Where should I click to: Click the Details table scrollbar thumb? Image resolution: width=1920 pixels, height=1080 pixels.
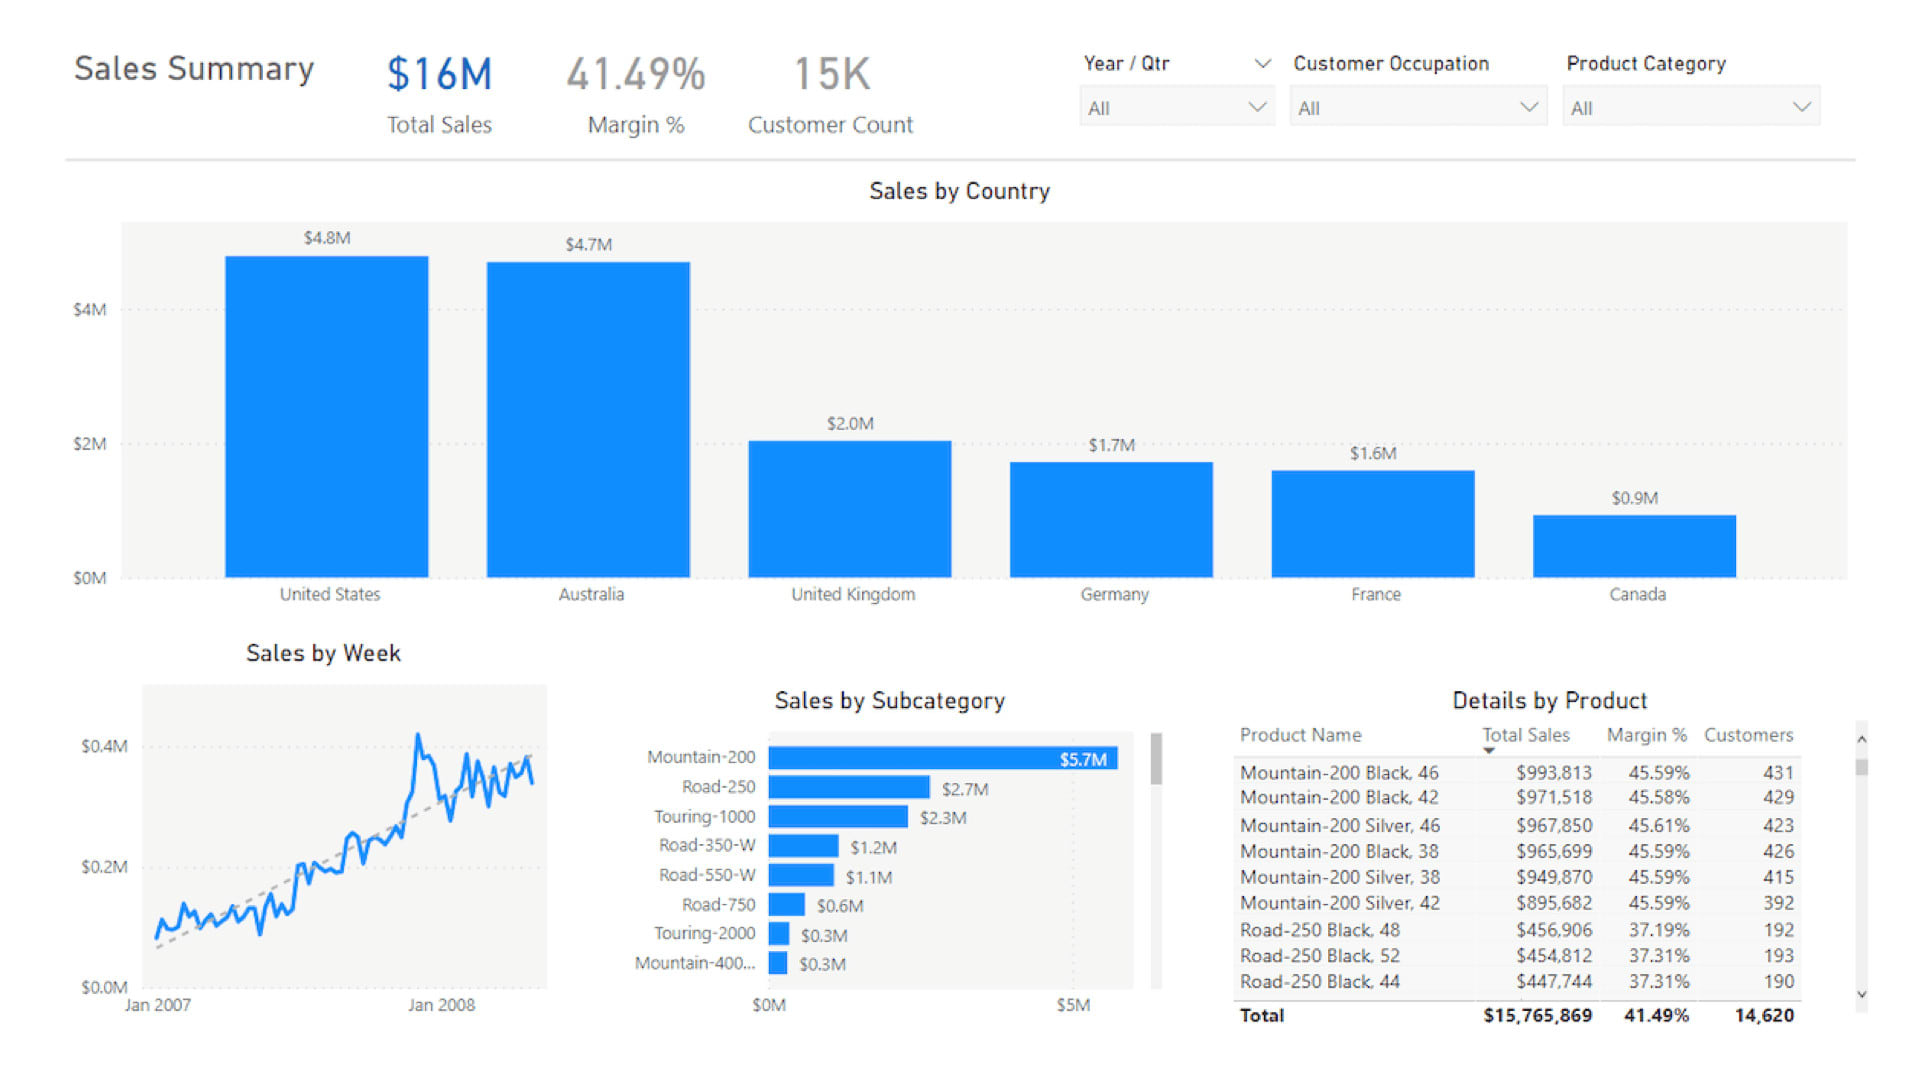click(x=1861, y=767)
